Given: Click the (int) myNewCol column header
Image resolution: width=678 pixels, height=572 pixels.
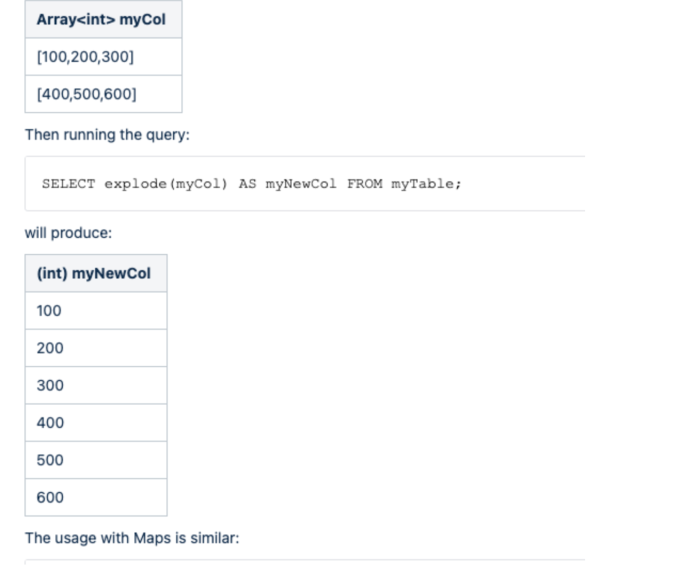Looking at the screenshot, I should click(96, 273).
